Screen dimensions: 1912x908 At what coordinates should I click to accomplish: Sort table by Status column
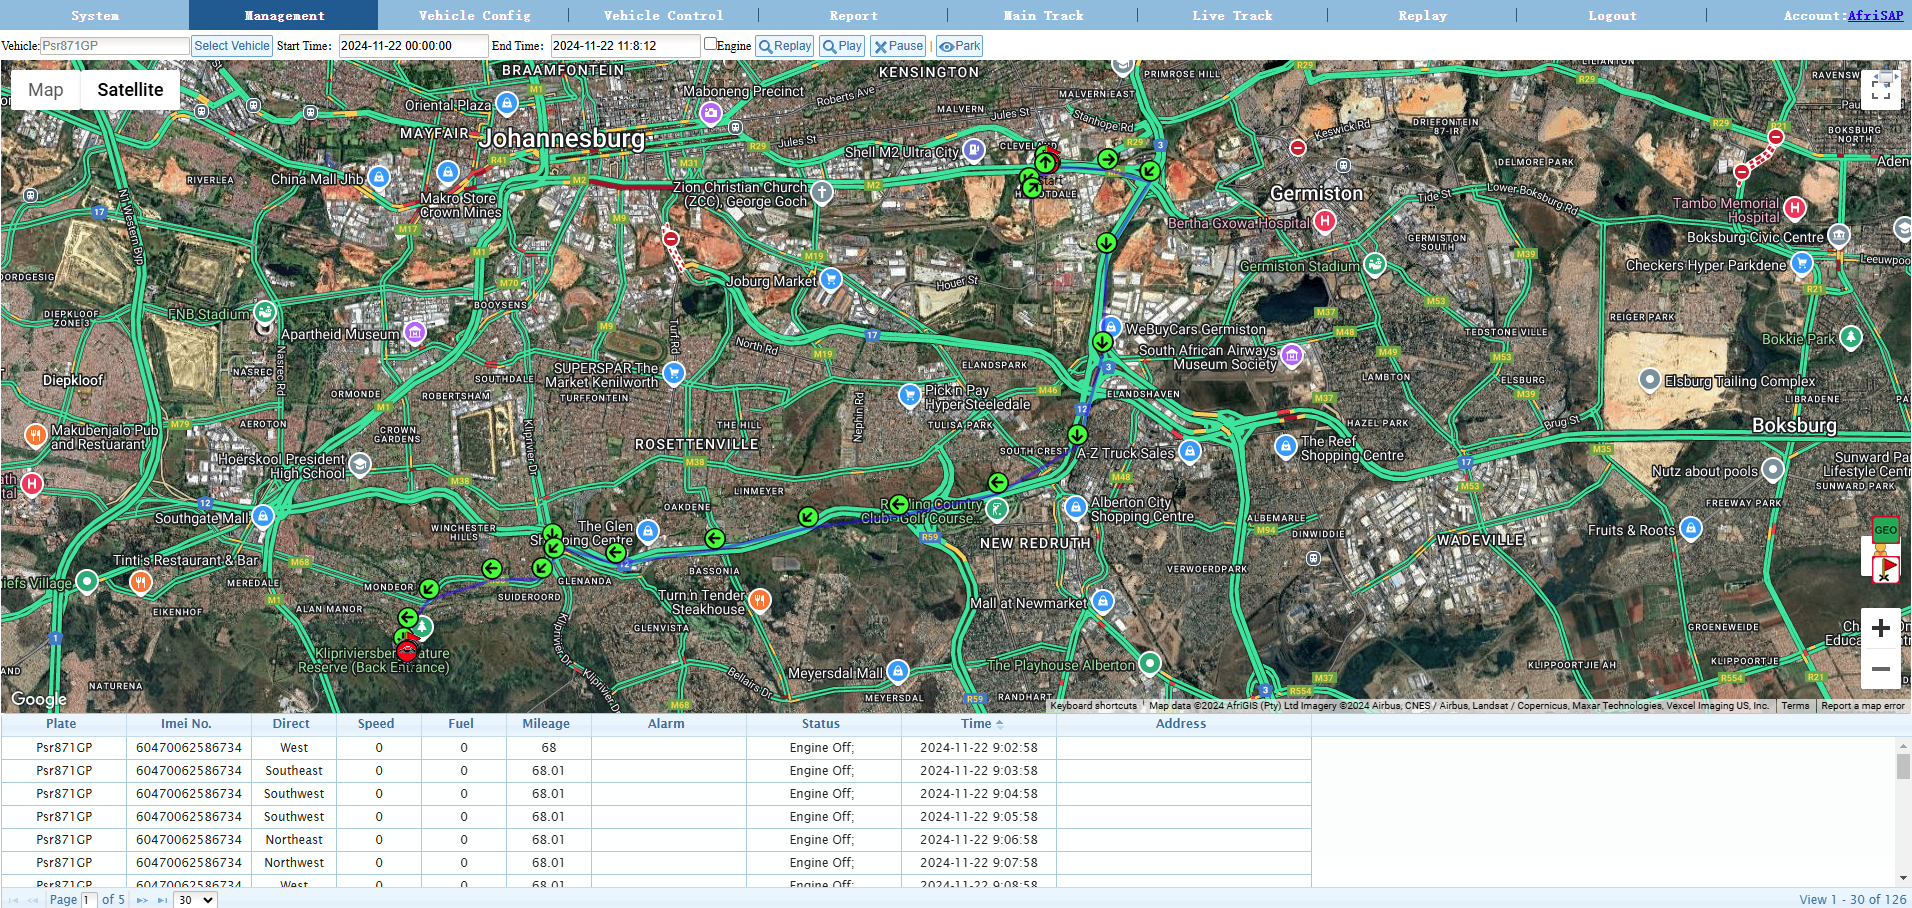point(821,724)
